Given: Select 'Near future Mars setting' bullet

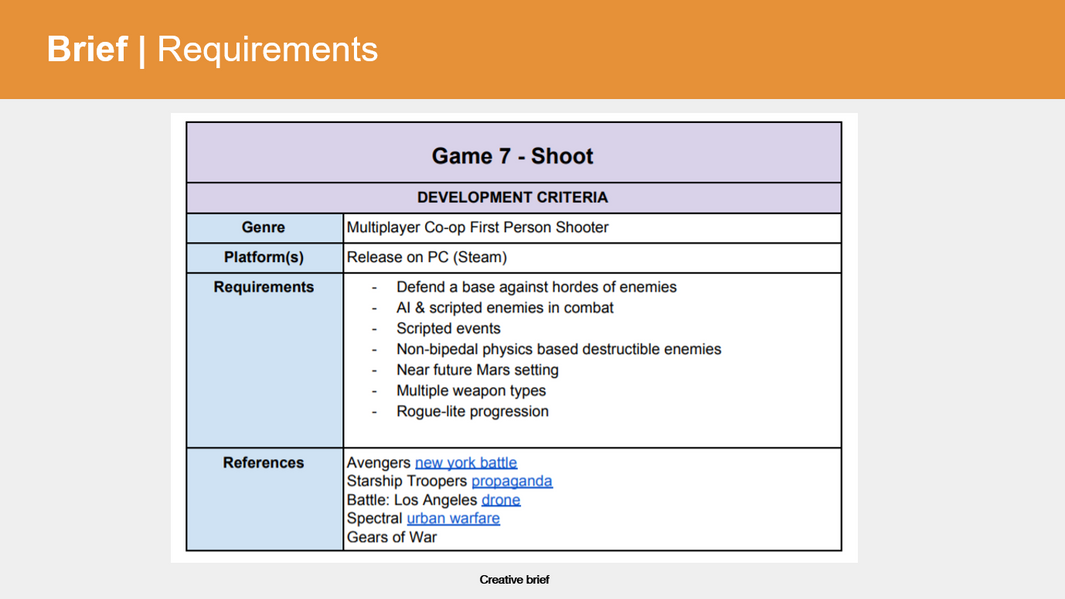Looking at the screenshot, I should (477, 370).
